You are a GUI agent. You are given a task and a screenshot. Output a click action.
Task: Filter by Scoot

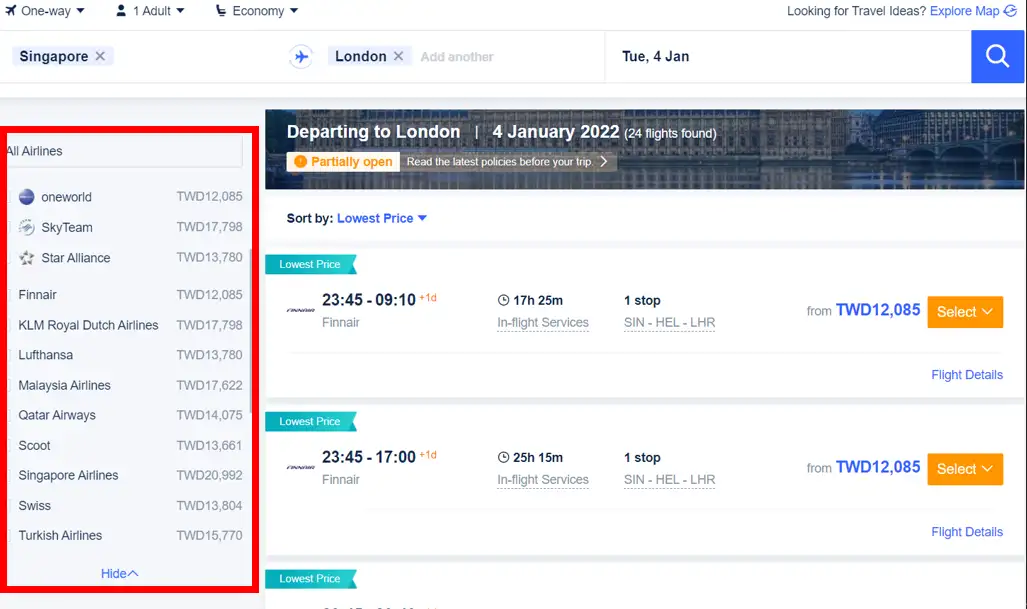[x=34, y=445]
